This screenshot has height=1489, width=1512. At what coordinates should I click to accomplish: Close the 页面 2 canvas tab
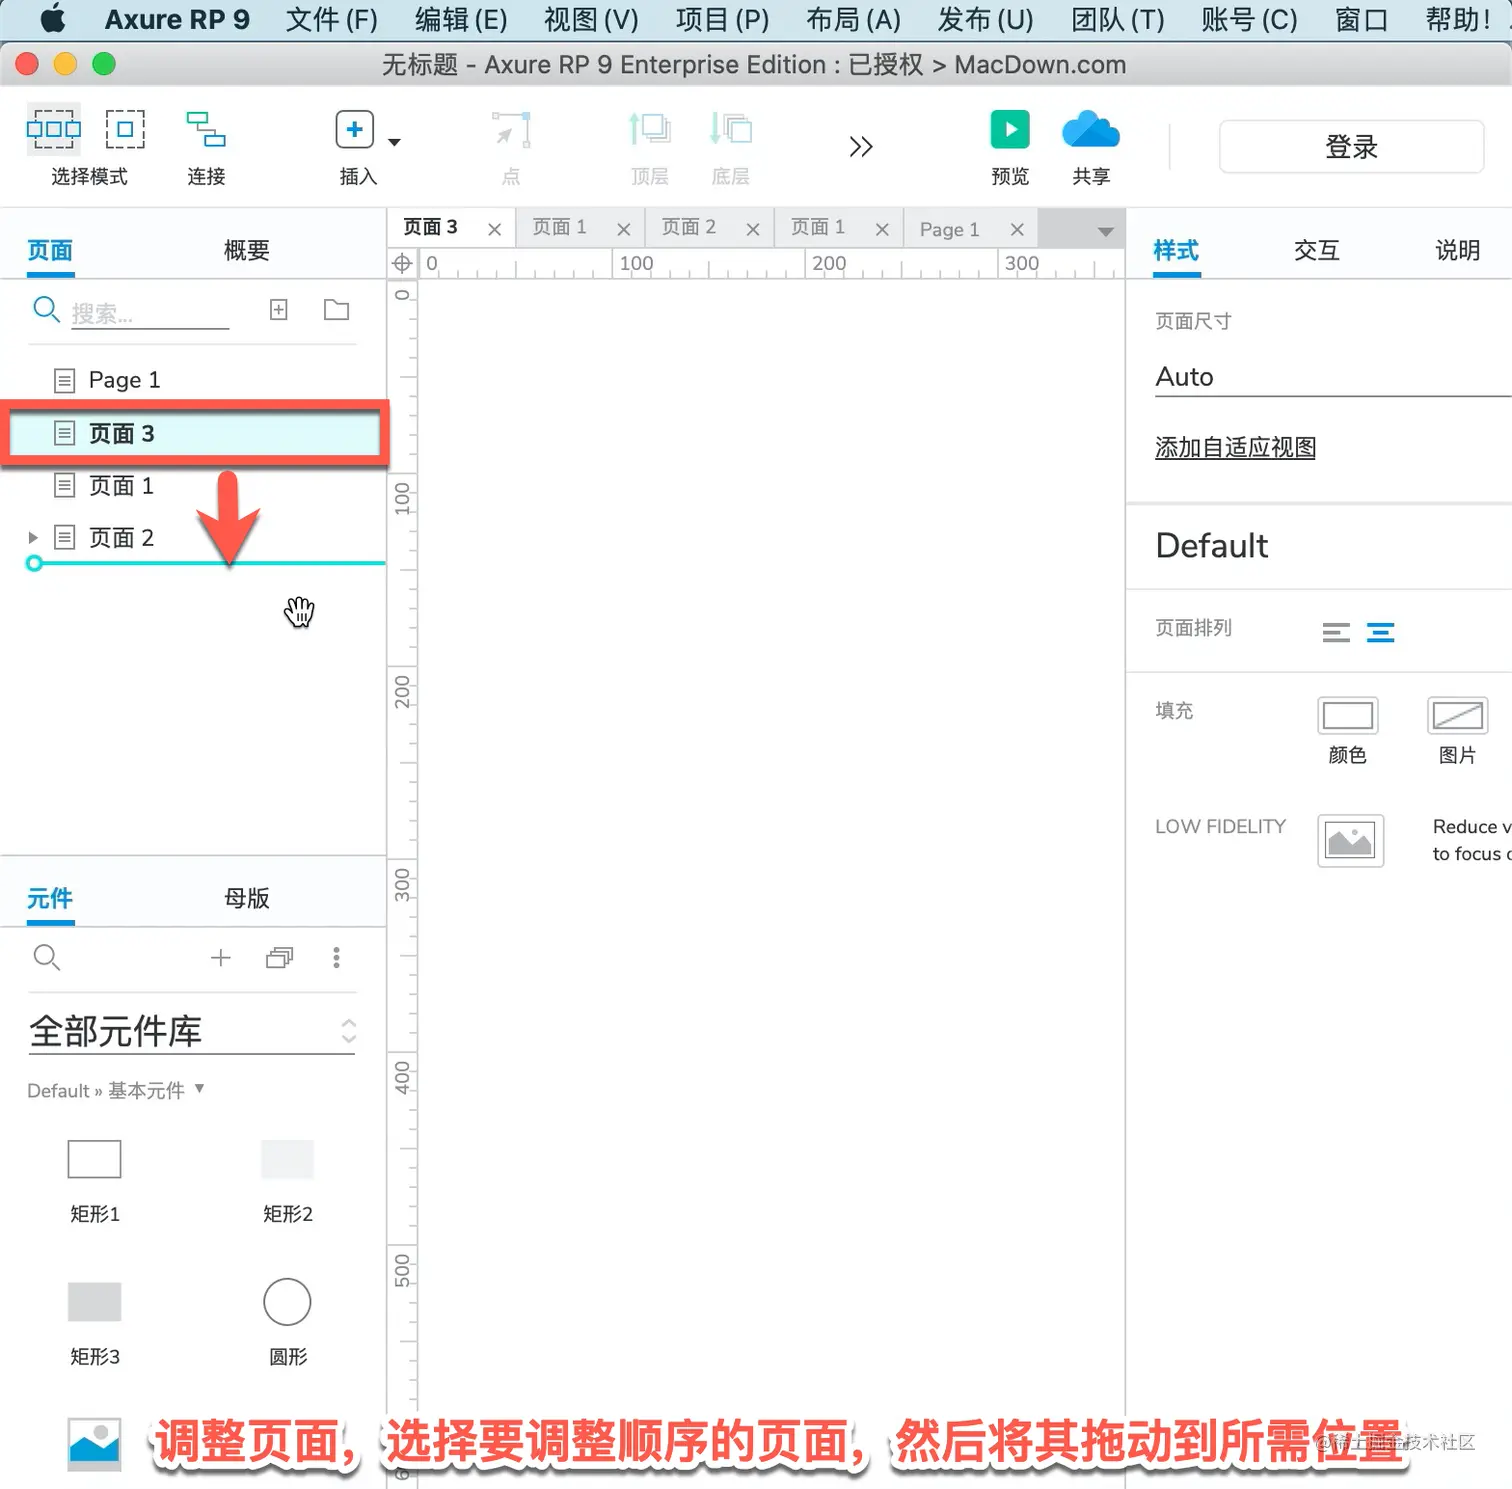point(753,229)
